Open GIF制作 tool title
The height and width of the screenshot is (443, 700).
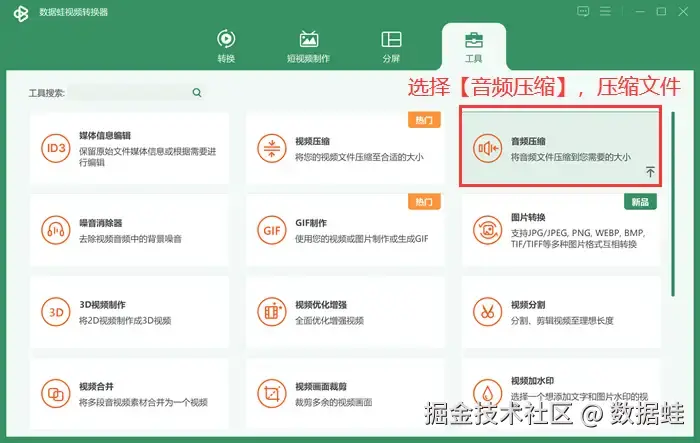point(311,223)
